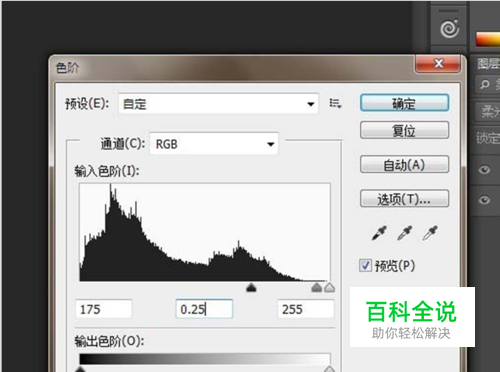Click the gradient color swatch in panel

488,38
